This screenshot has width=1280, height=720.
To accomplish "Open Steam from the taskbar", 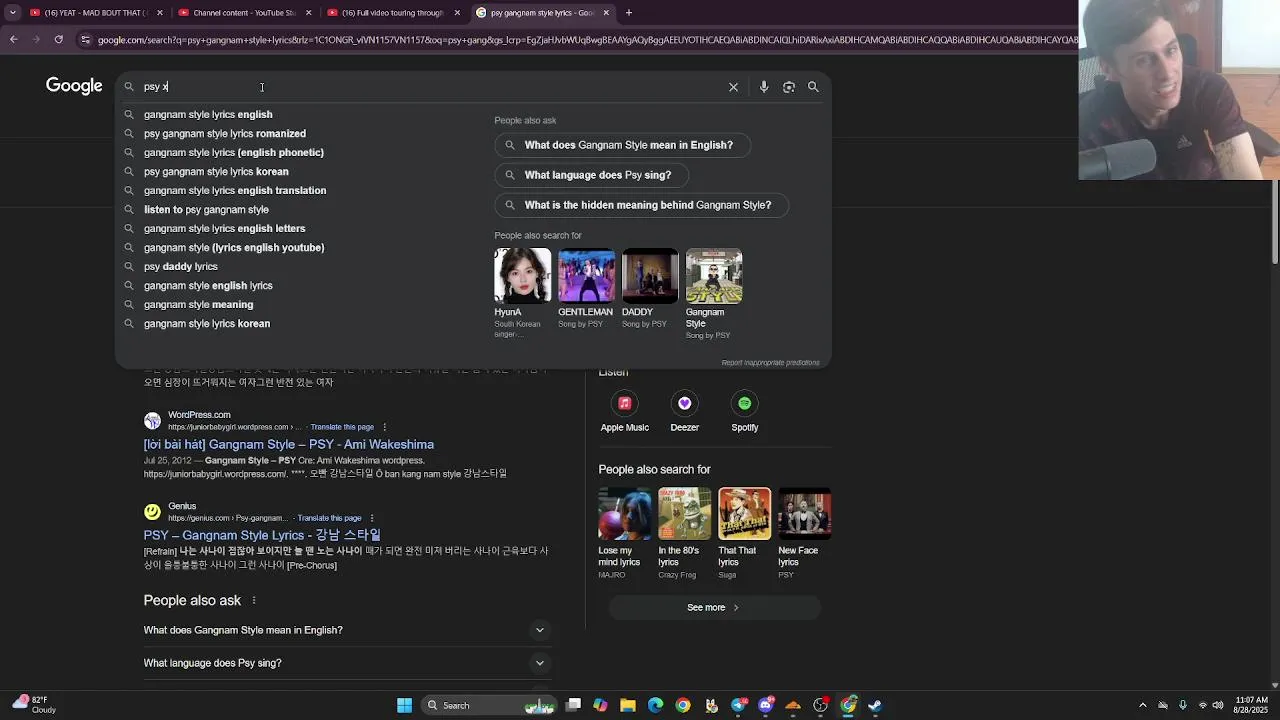I will click(x=875, y=705).
